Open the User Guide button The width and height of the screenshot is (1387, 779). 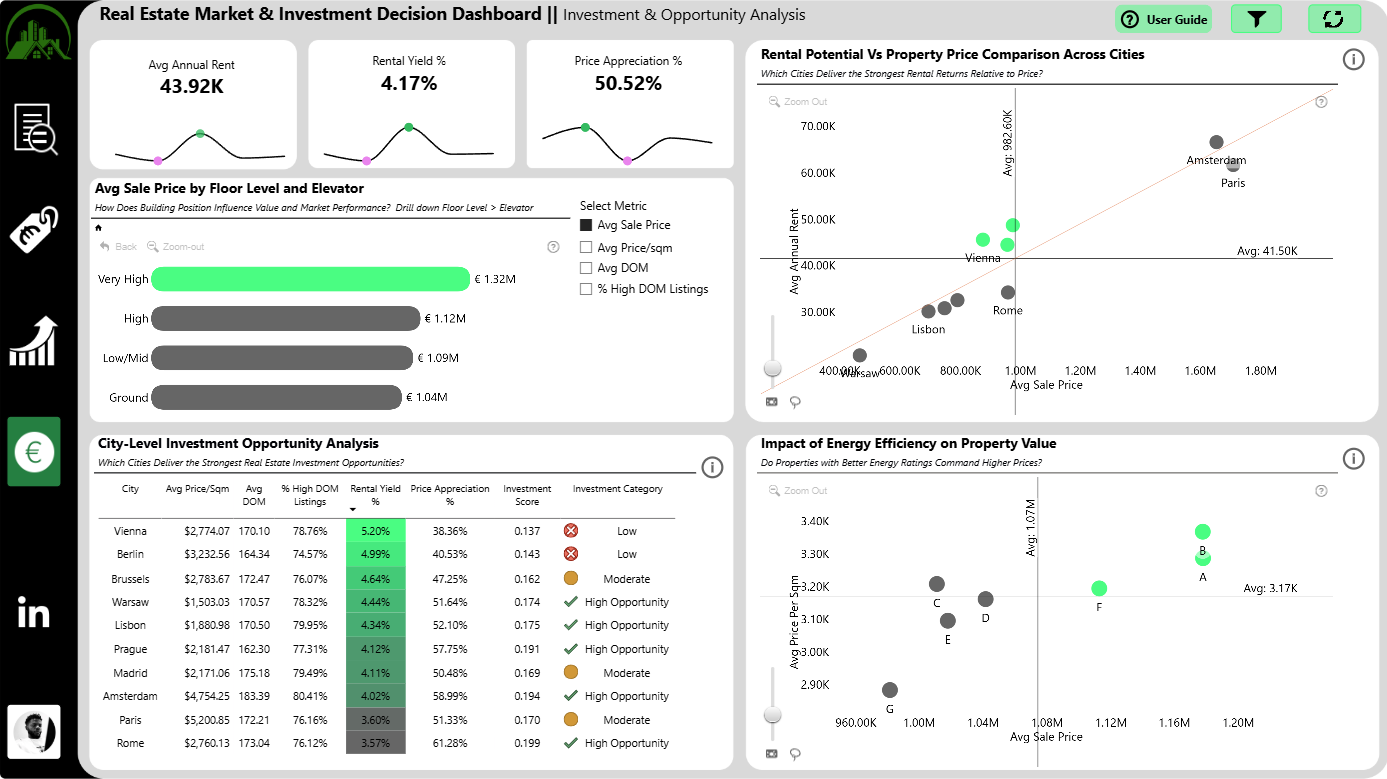point(1164,19)
